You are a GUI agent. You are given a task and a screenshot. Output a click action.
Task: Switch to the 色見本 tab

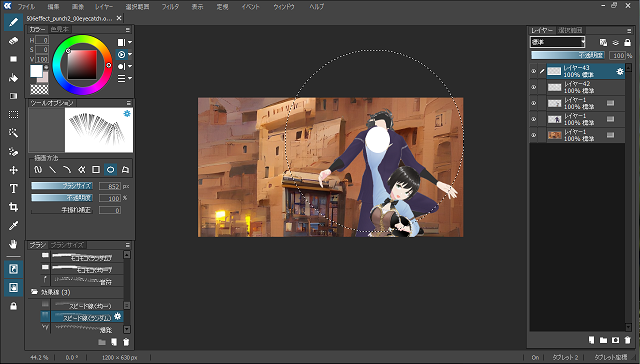tap(60, 29)
